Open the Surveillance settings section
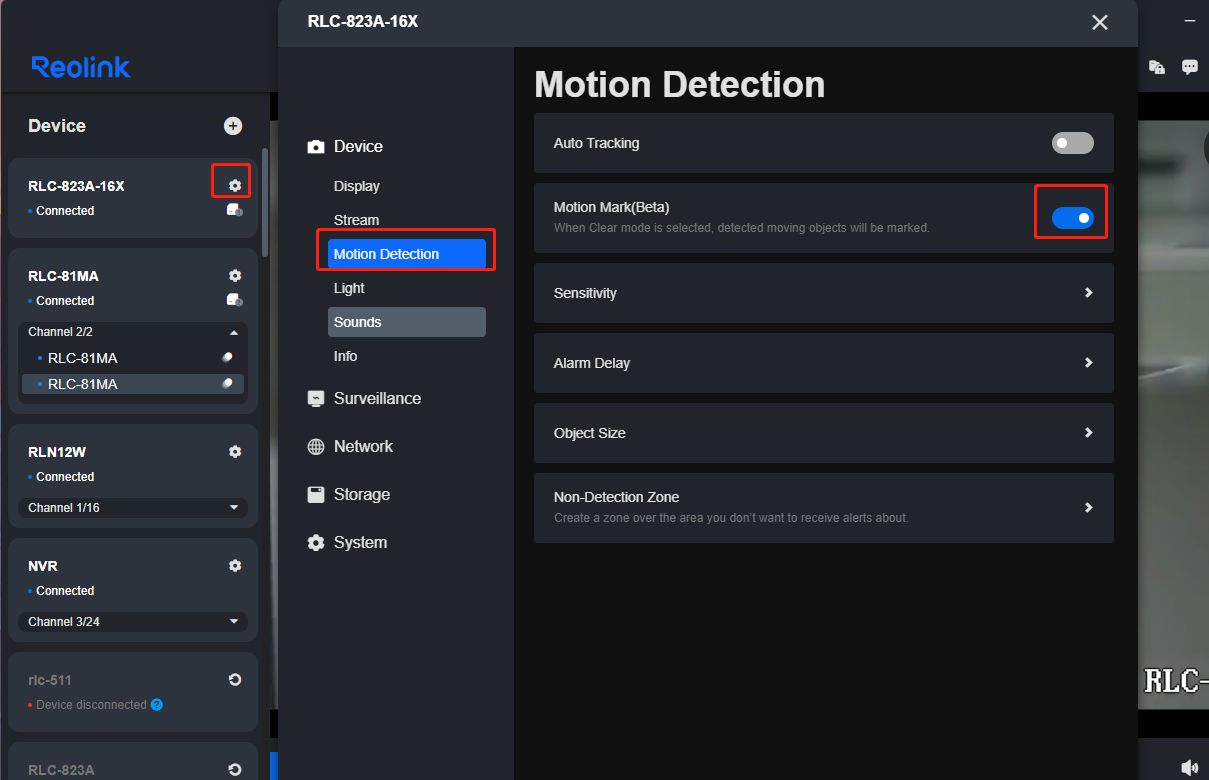The width and height of the screenshot is (1209, 780). click(364, 398)
